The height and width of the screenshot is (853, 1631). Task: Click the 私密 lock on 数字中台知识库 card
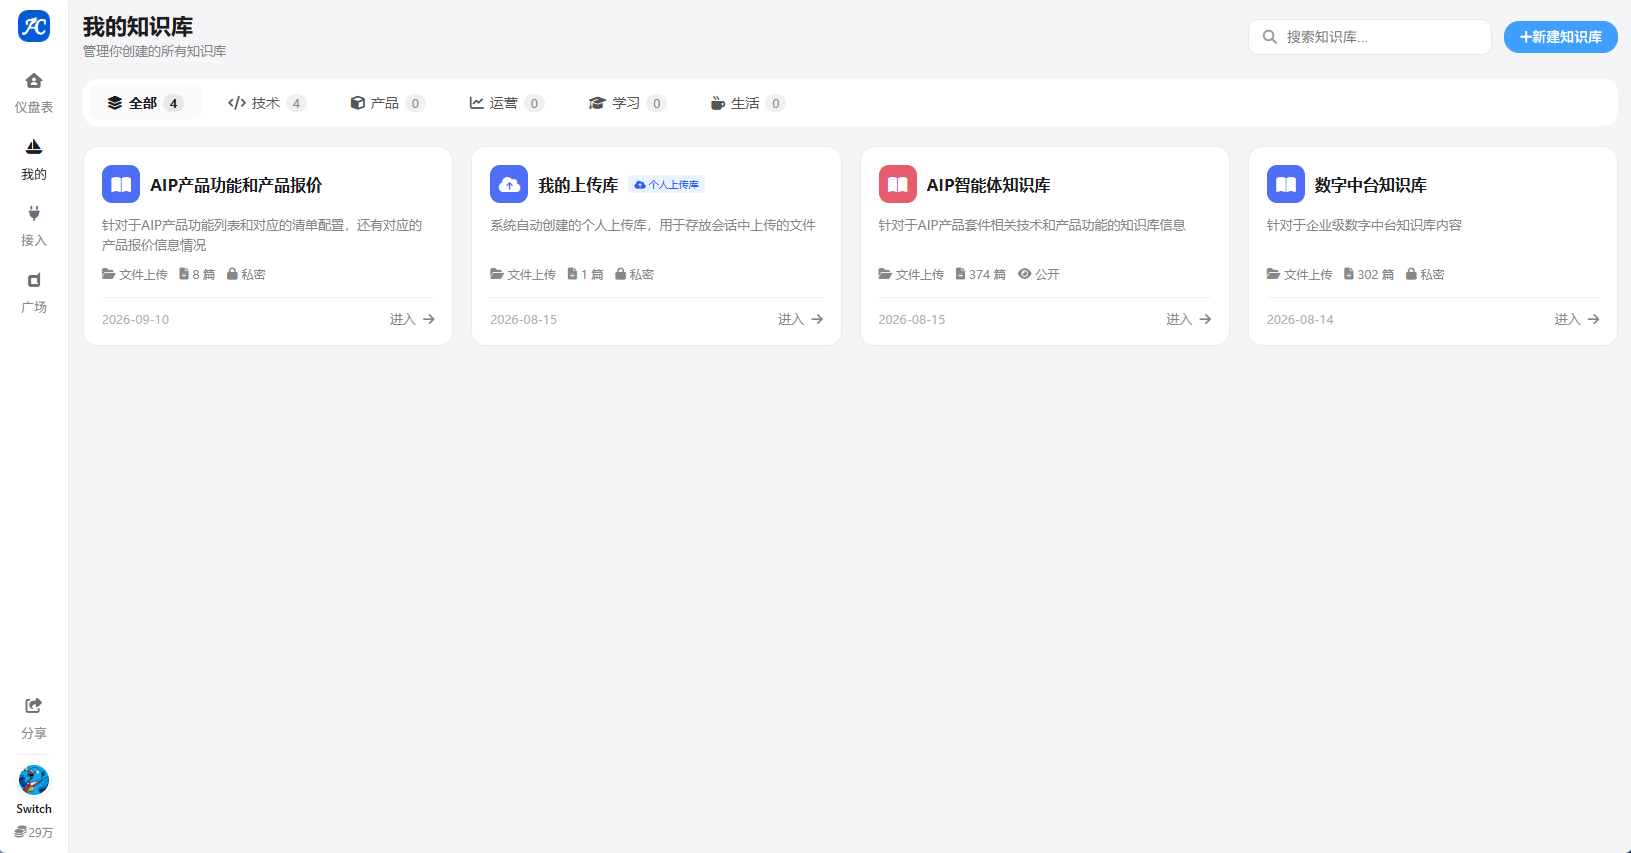(1411, 274)
